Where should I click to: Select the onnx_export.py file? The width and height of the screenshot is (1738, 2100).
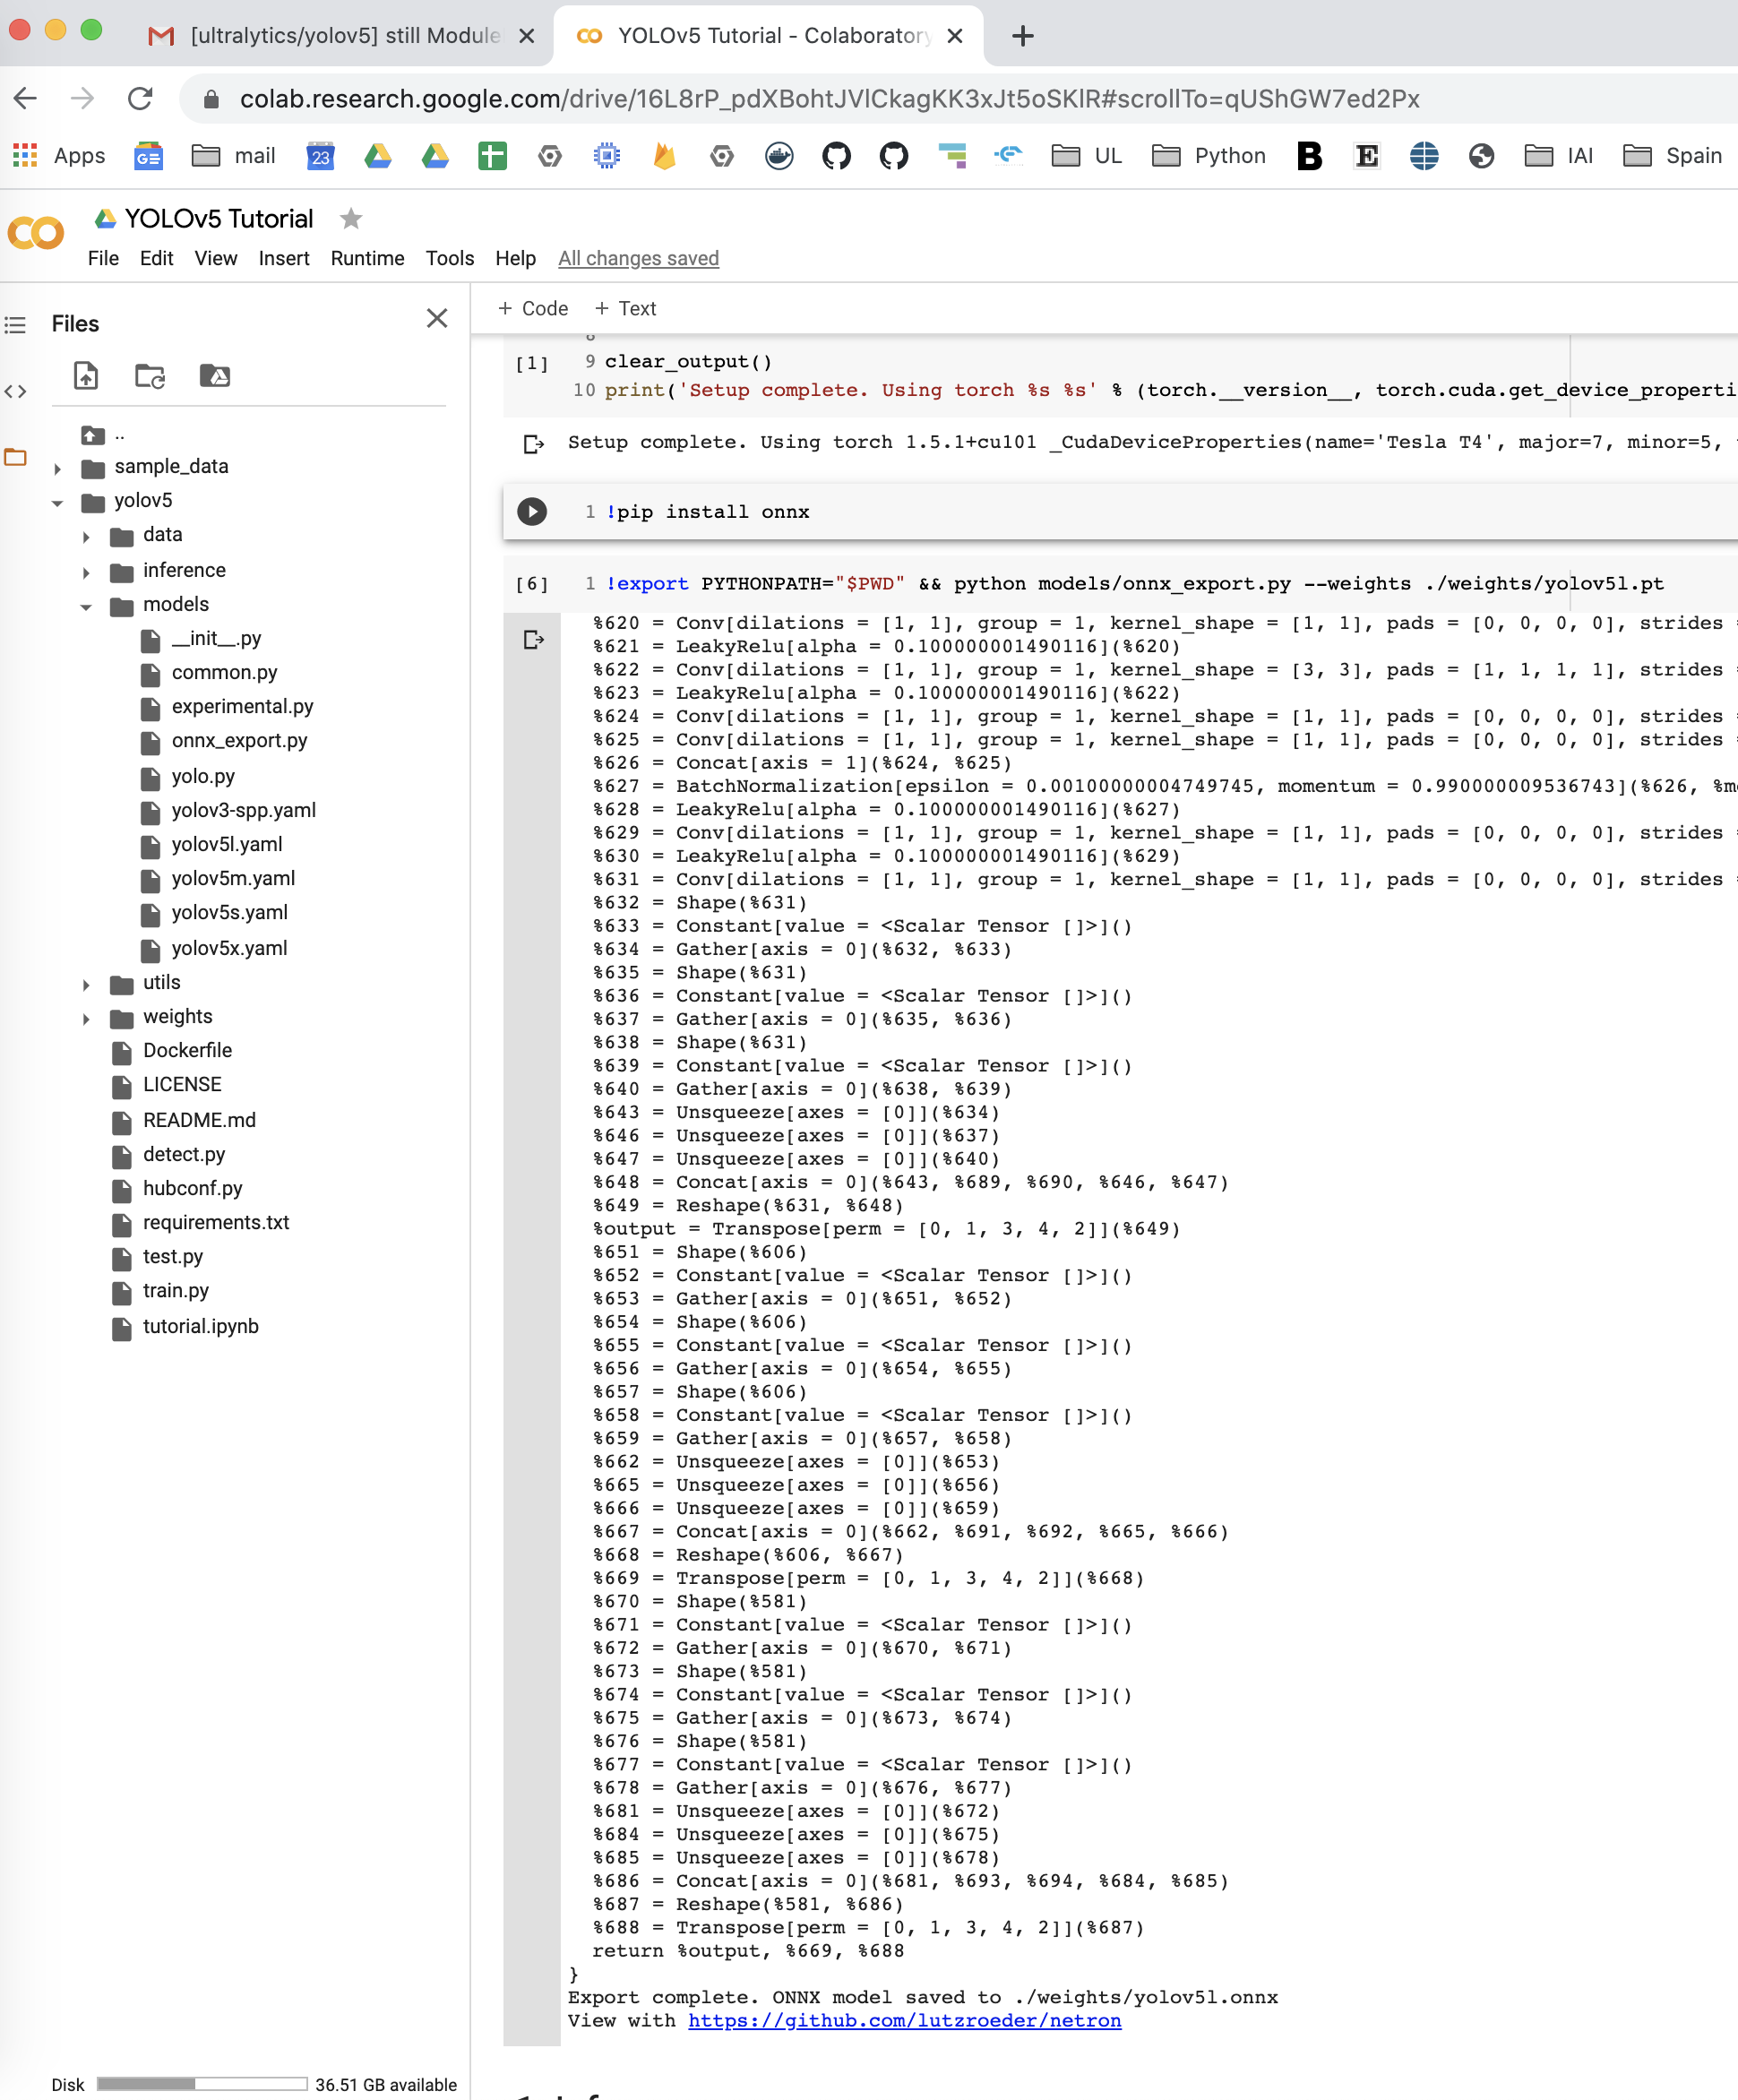click(239, 741)
